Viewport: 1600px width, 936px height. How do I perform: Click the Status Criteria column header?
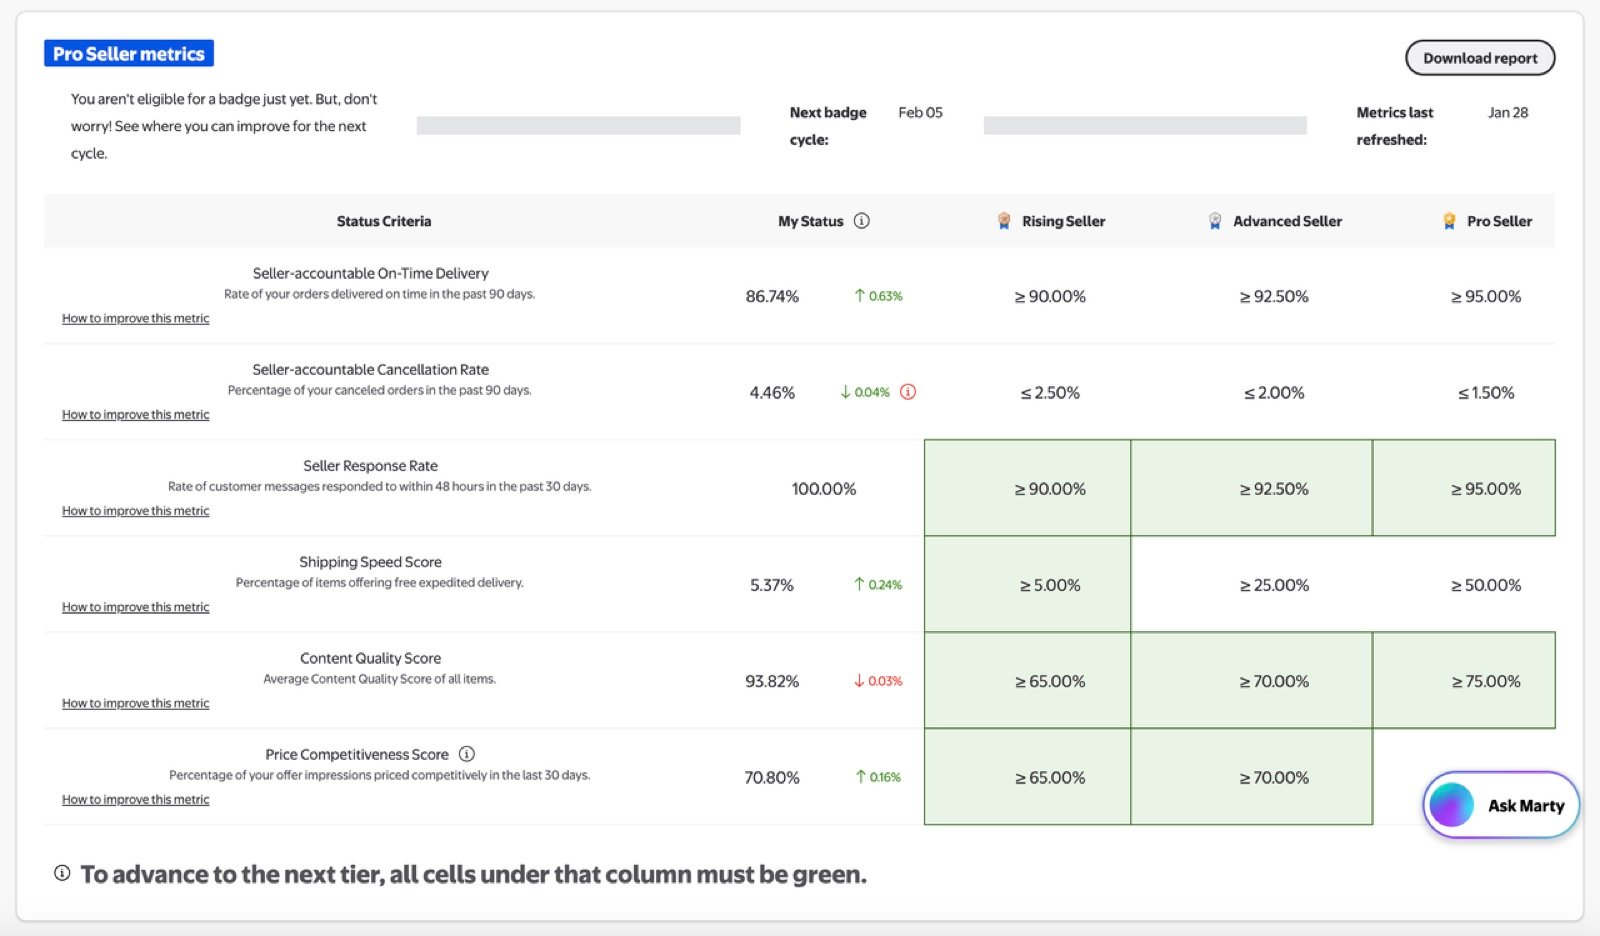384,221
